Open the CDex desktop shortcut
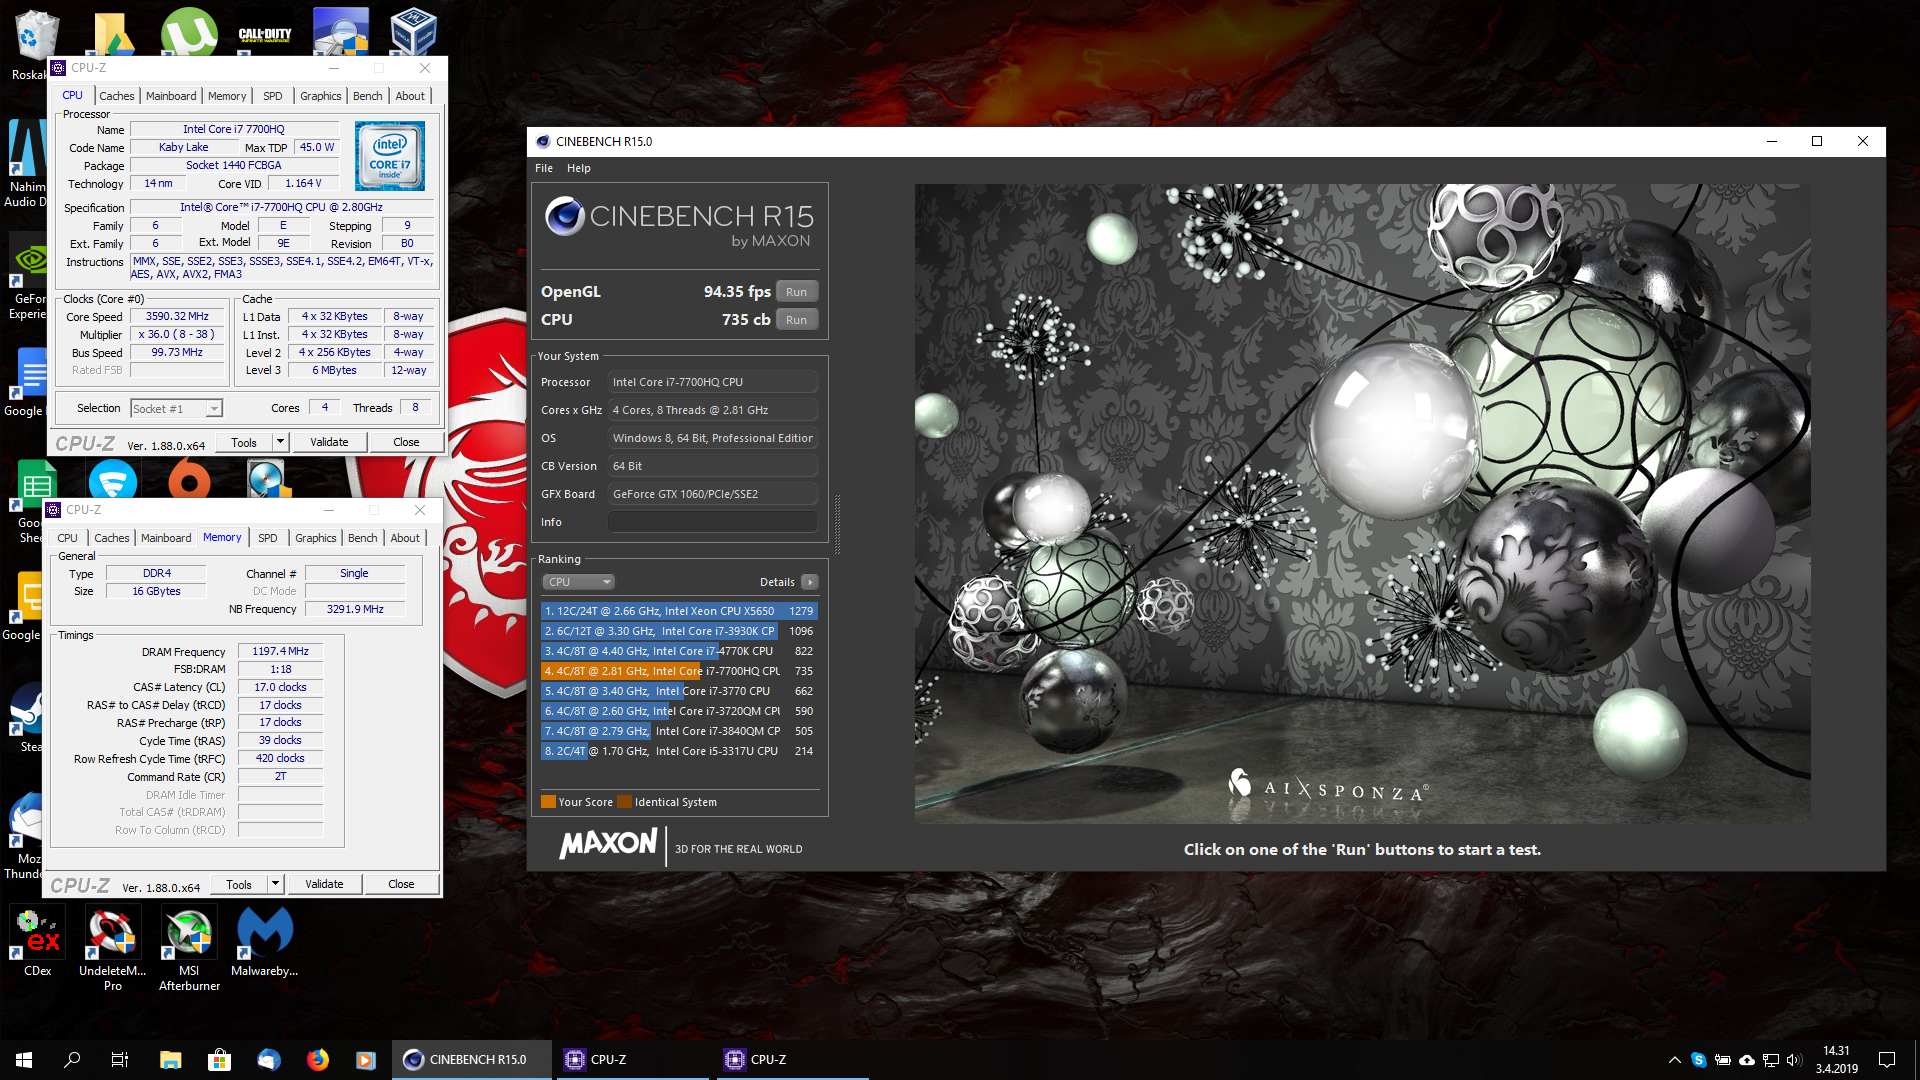This screenshot has height=1080, width=1920. (x=38, y=941)
